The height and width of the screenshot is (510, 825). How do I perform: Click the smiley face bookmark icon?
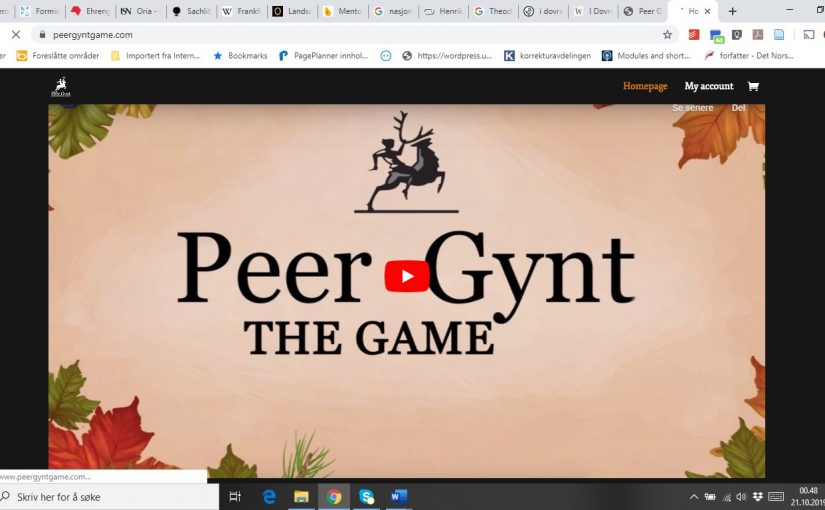click(x=386, y=55)
